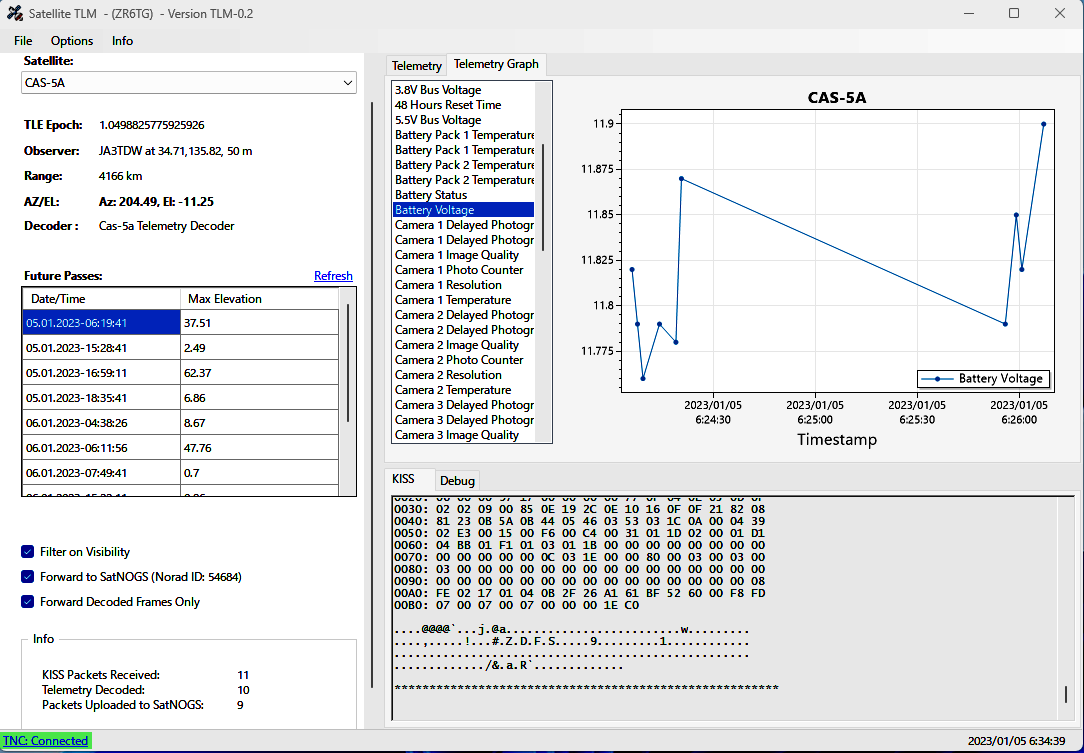Click the Max Elevation column header

259,299
